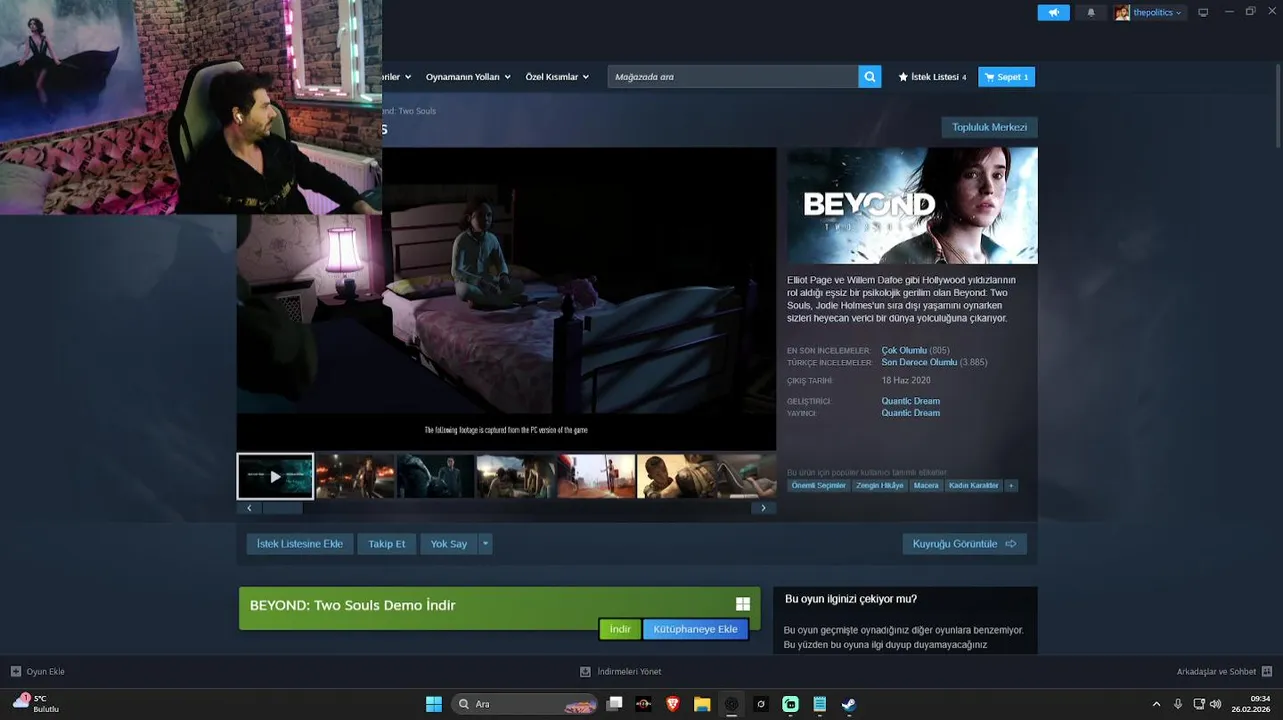Open the weather widget showing 5°C
This screenshot has width=1283, height=720.
pos(37,703)
